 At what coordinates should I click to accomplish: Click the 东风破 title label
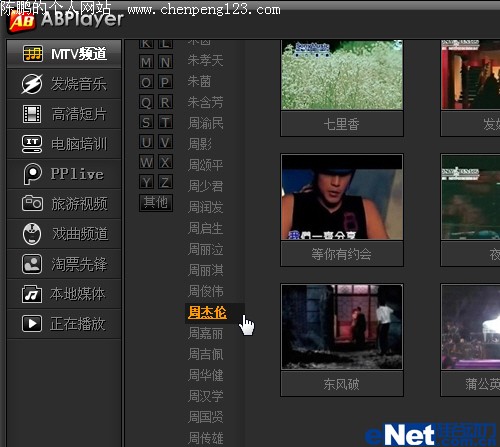click(342, 384)
